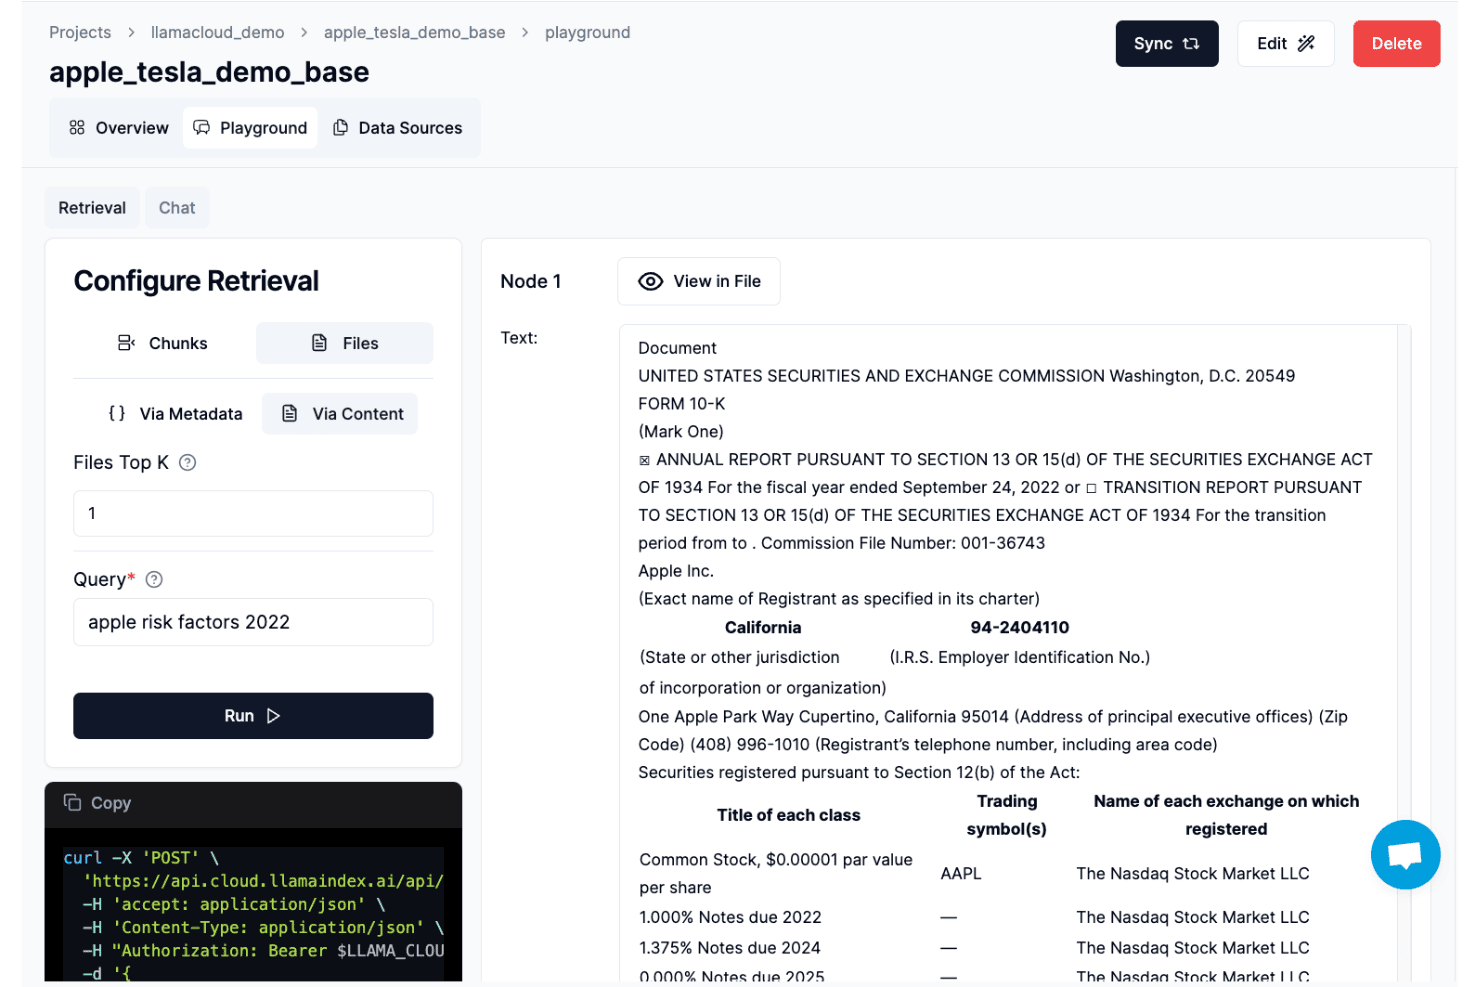Click the 'Title of each class' header
Viewport: 1480px width, 987px height.
(789, 816)
